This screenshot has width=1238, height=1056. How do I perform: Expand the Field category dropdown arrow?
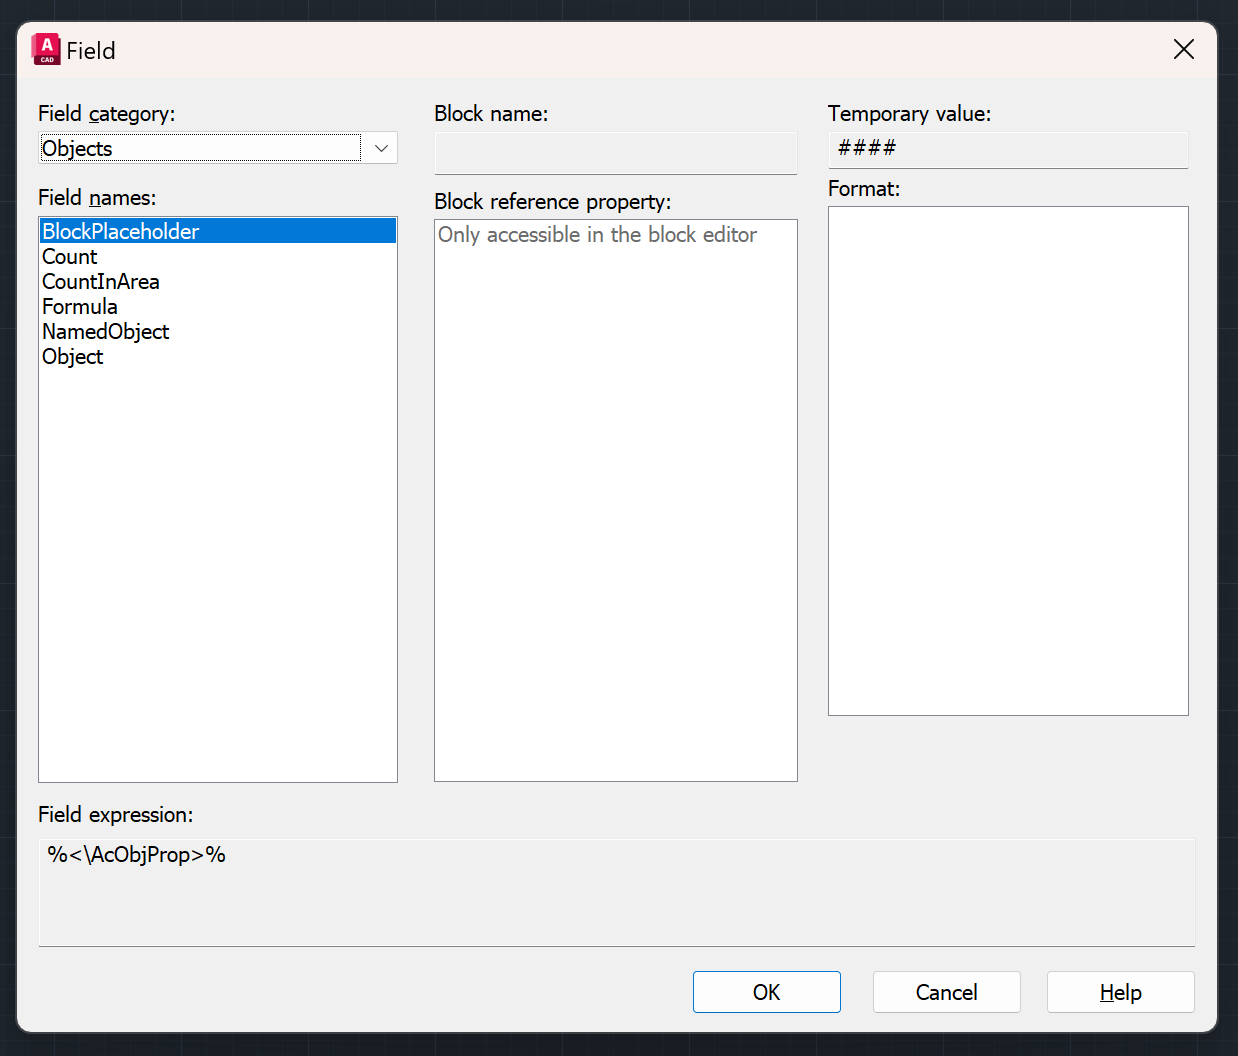pyautogui.click(x=381, y=148)
